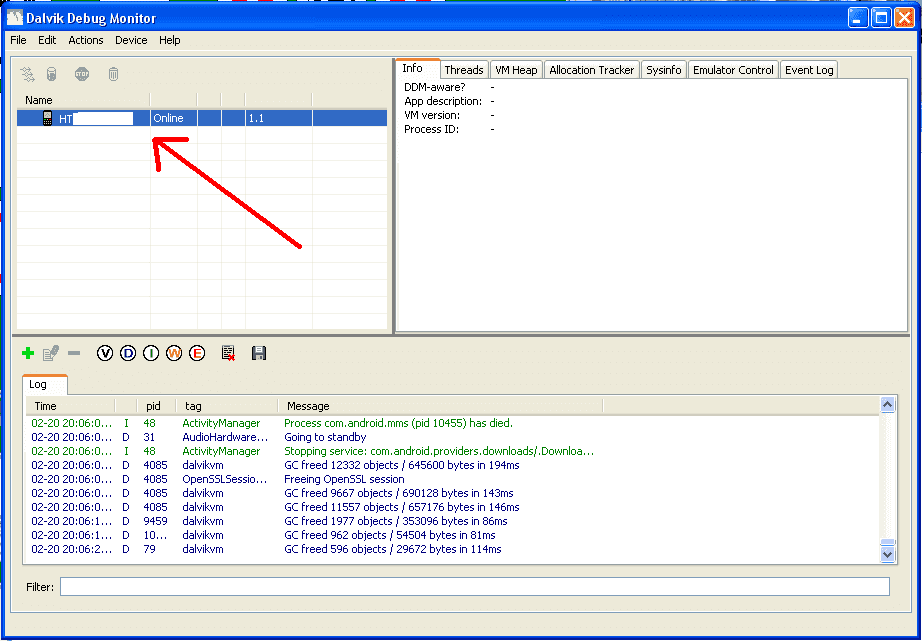Screen dimensions: 922x641
Task: Click the debug selected process icon
Action: 28,74
